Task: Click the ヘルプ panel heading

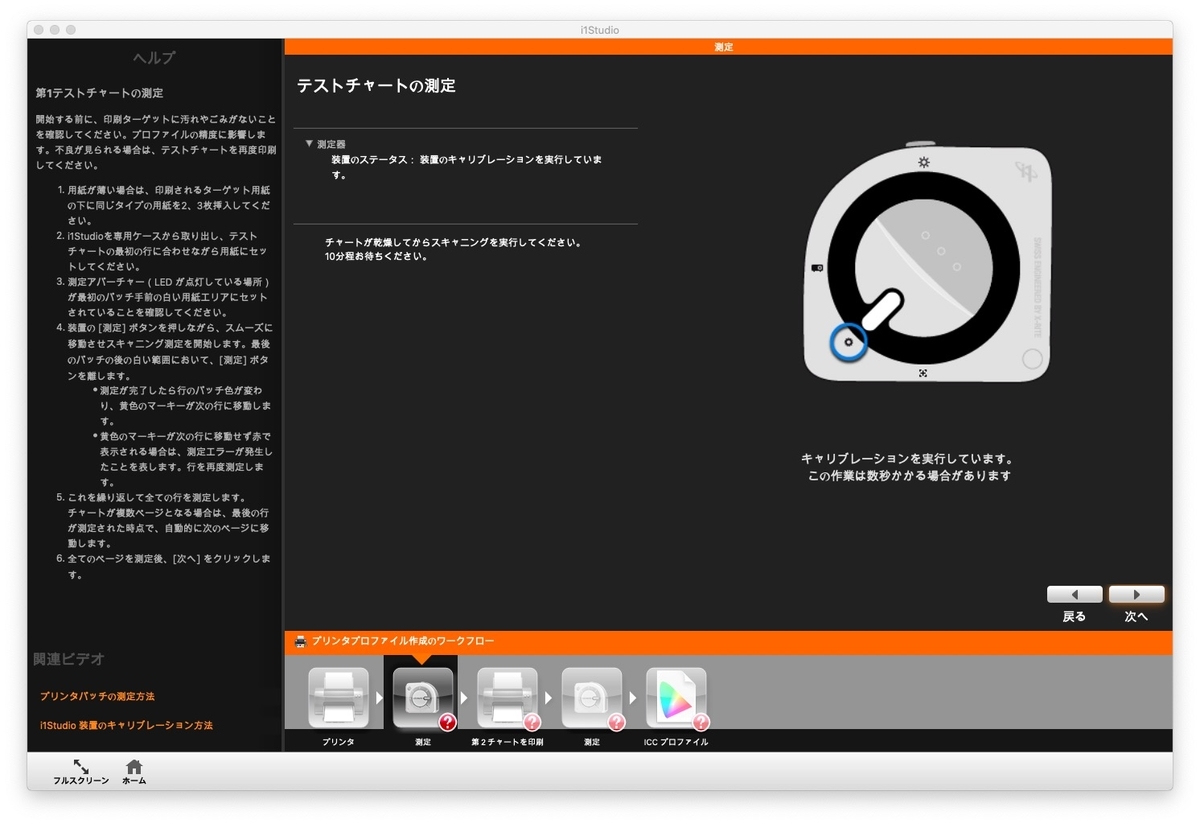Action: pyautogui.click(x=154, y=58)
